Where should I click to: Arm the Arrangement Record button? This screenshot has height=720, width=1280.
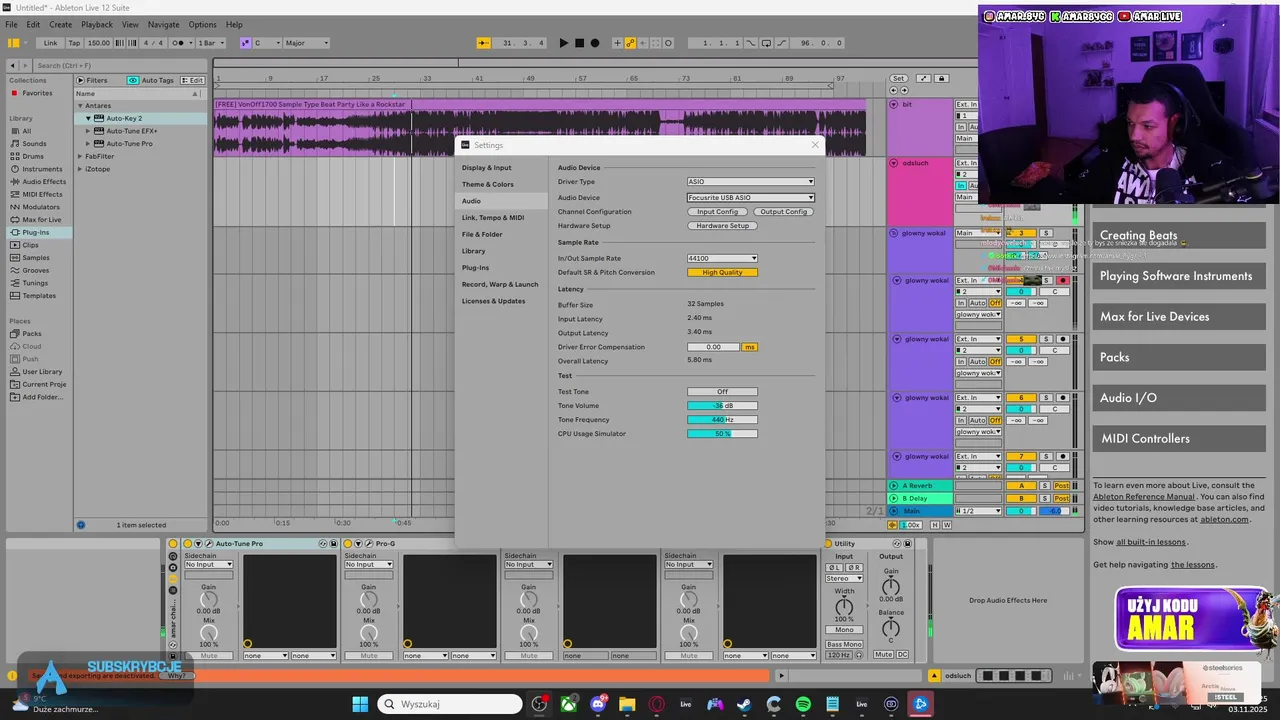click(x=595, y=43)
